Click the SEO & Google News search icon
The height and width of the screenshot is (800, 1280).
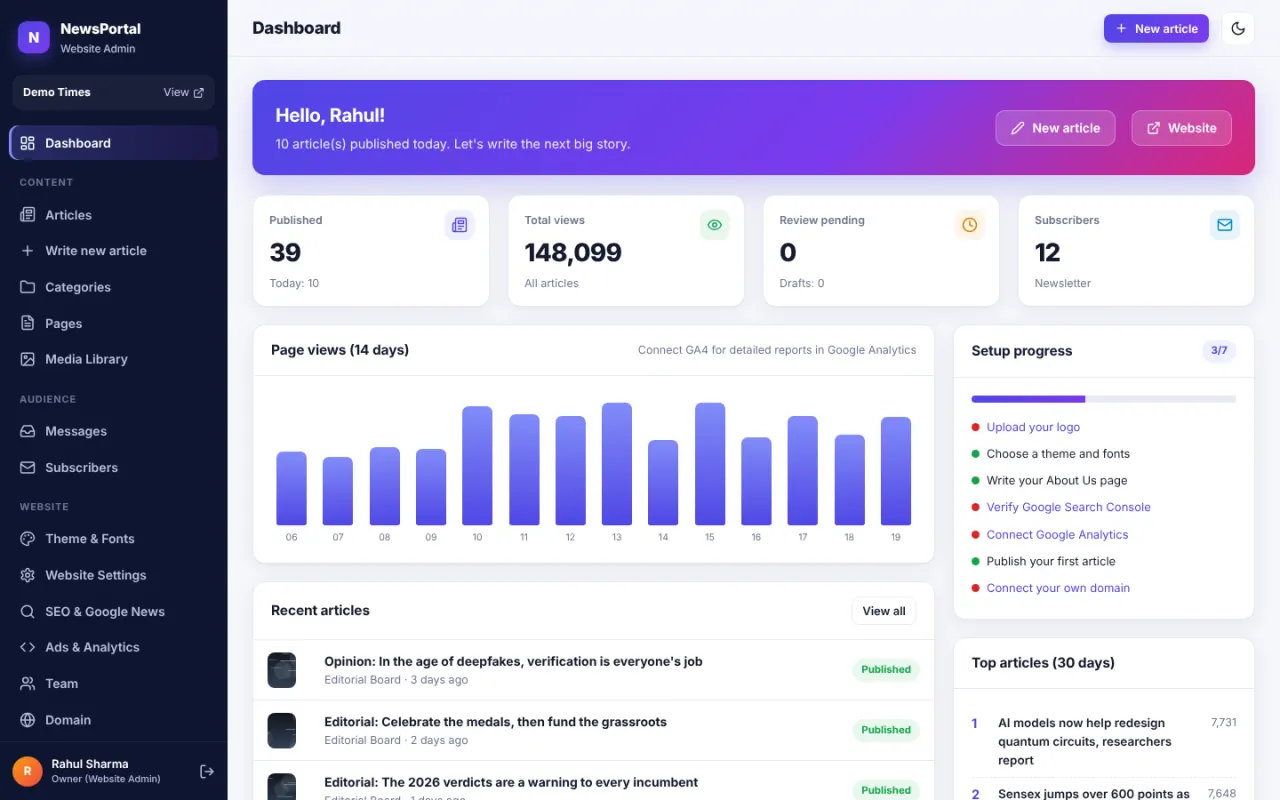pyautogui.click(x=27, y=611)
